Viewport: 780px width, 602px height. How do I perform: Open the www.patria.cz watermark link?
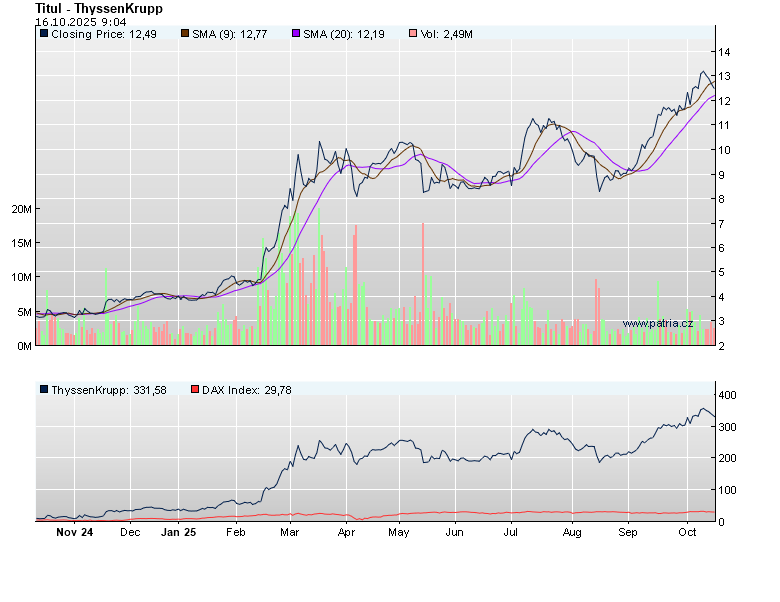pos(657,323)
